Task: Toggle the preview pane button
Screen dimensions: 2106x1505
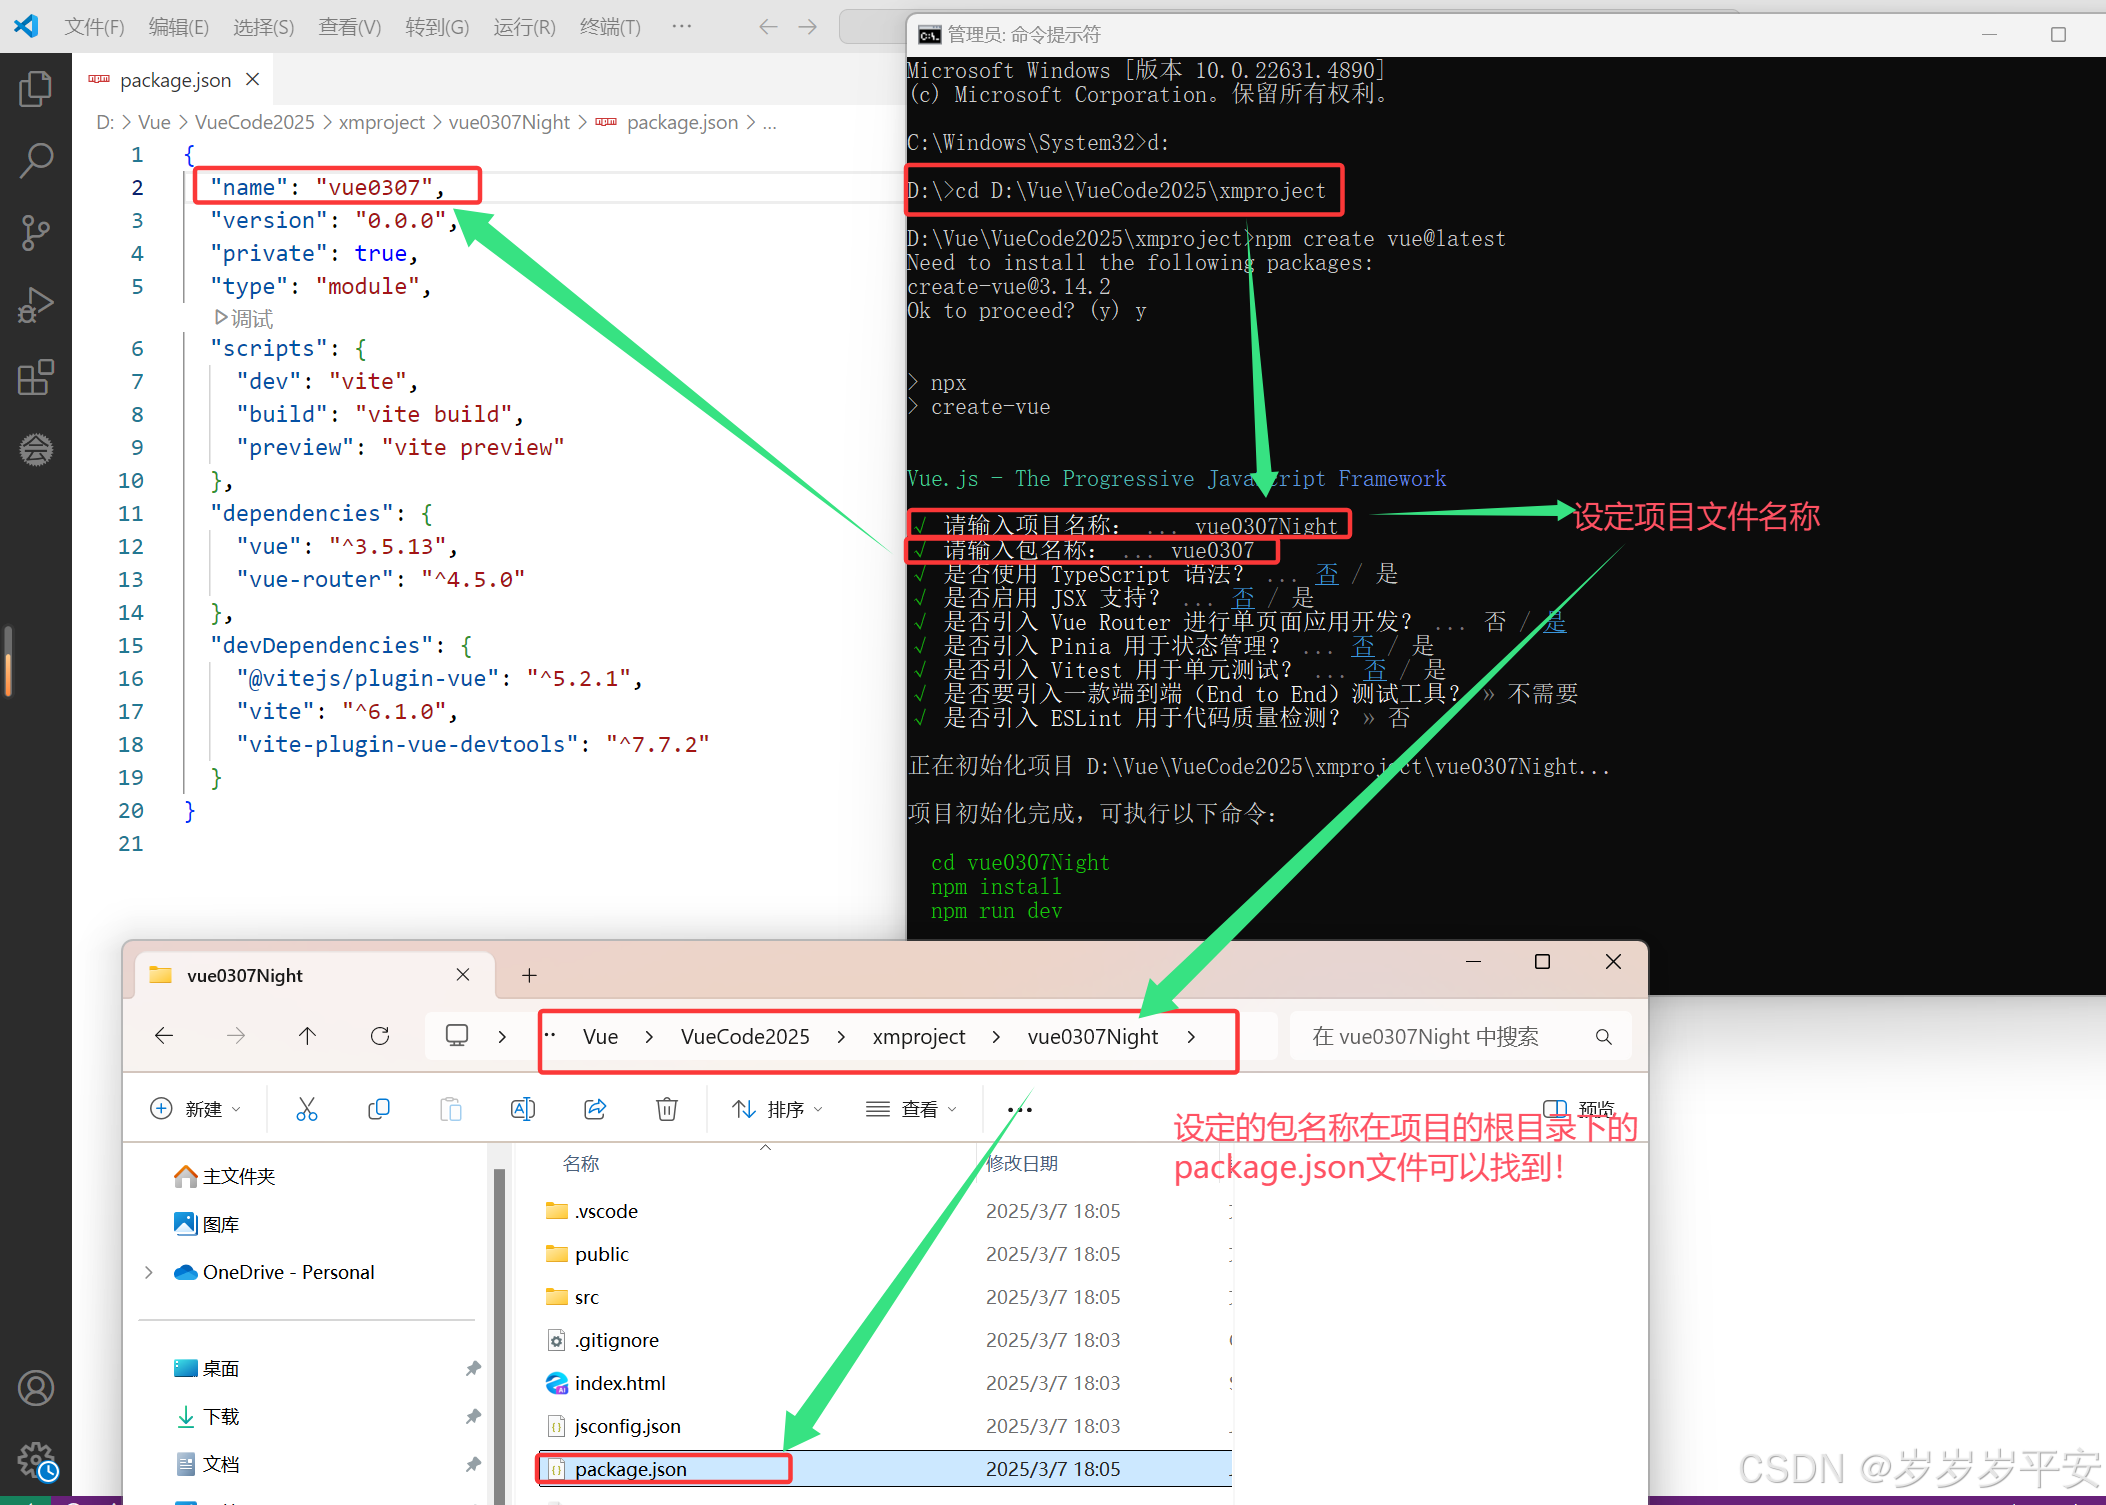Action: coord(1578,1109)
